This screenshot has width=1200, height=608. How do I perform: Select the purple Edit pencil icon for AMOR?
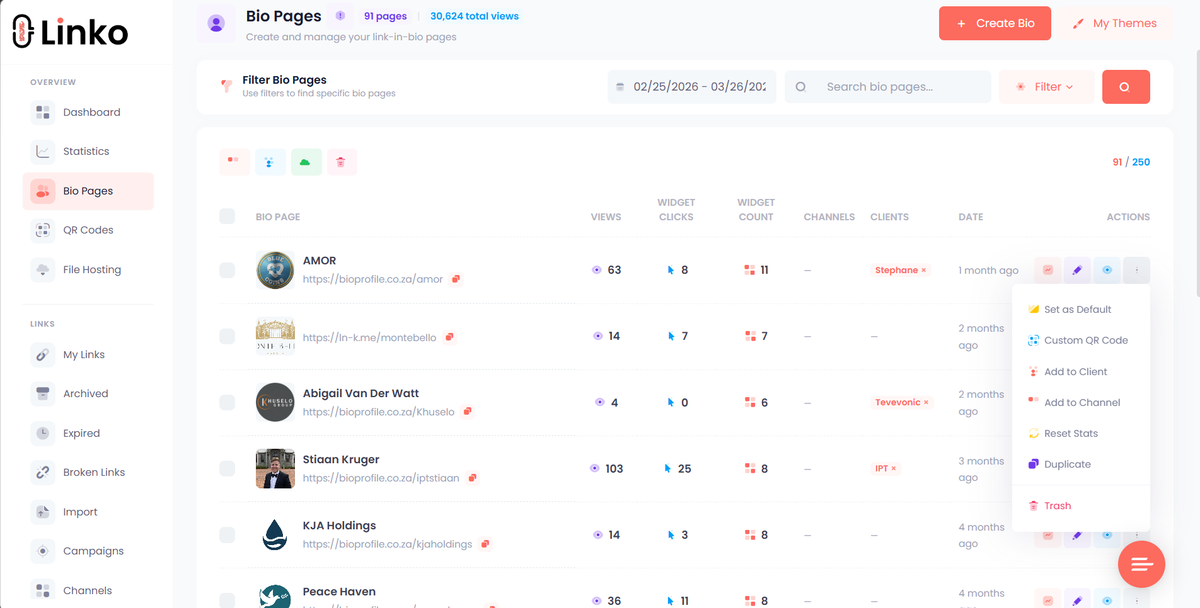1077,270
